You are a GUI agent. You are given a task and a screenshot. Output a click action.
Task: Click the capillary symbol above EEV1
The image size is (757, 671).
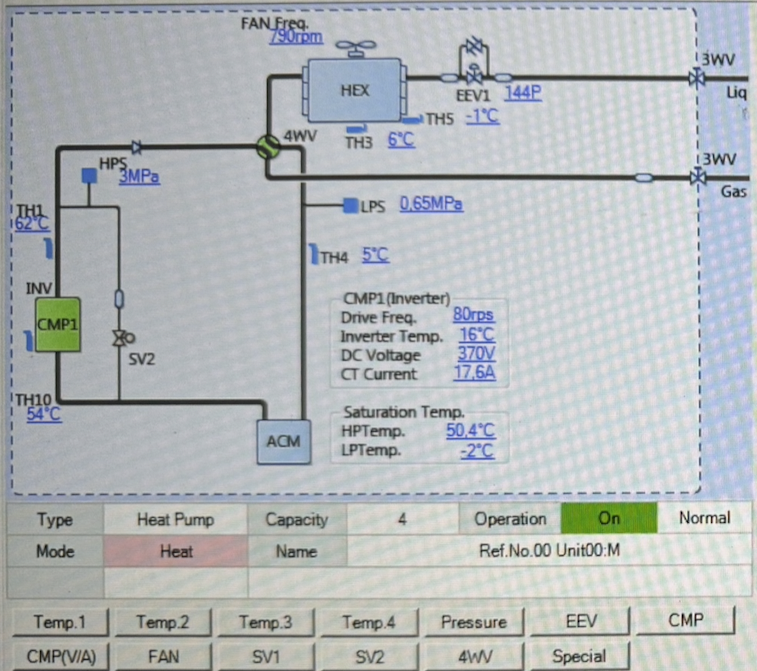click(x=475, y=47)
